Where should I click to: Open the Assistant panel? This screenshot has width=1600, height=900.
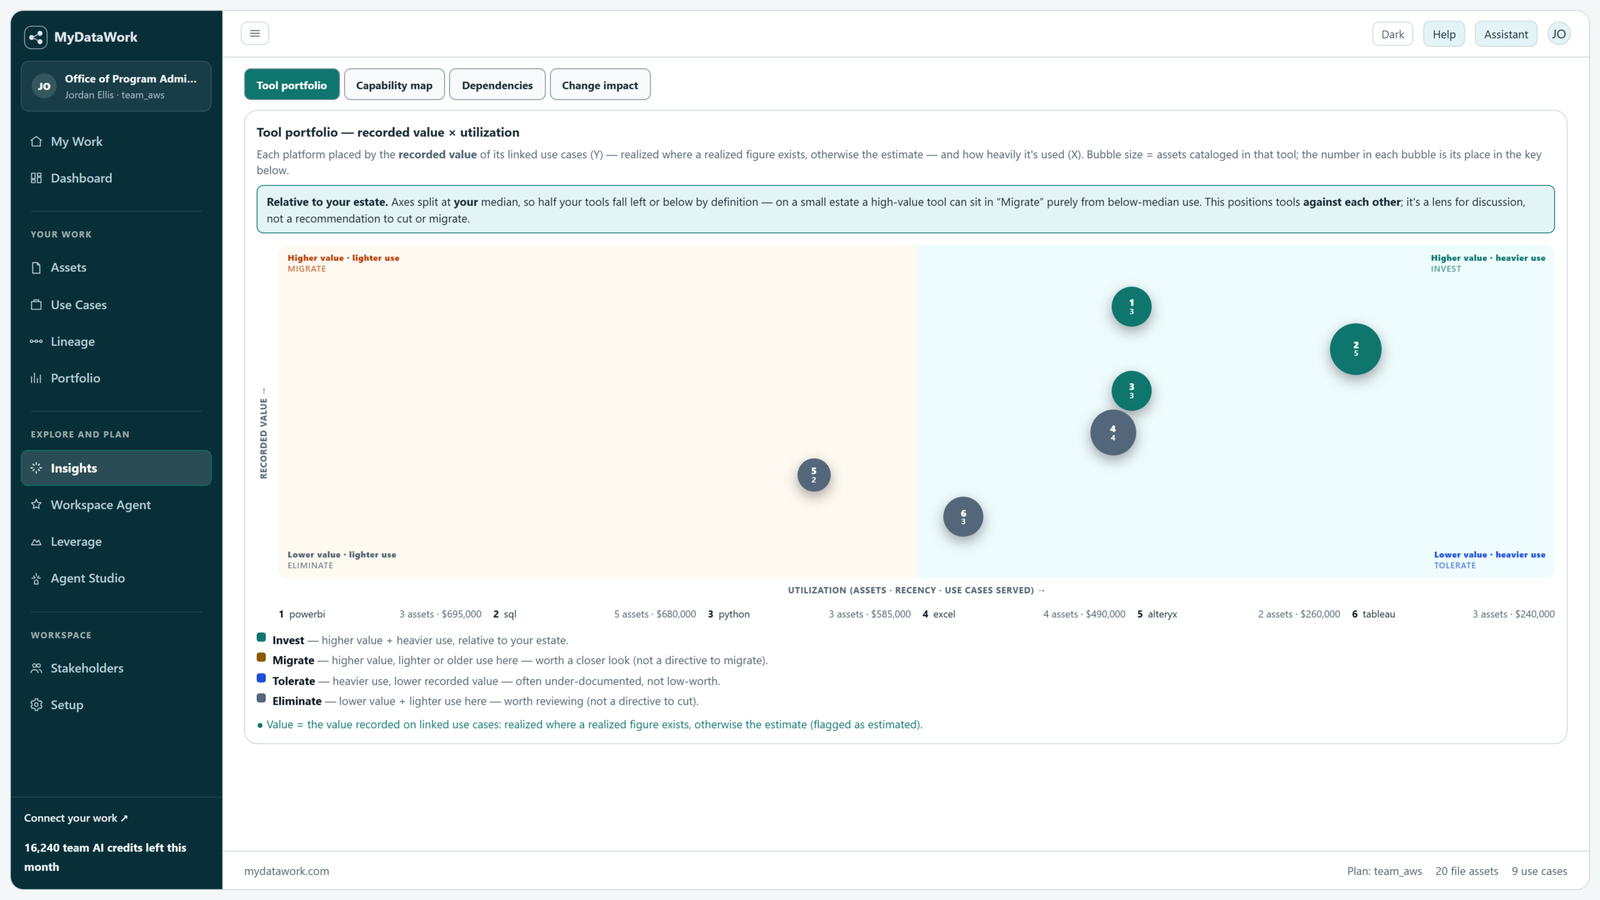[x=1506, y=34]
